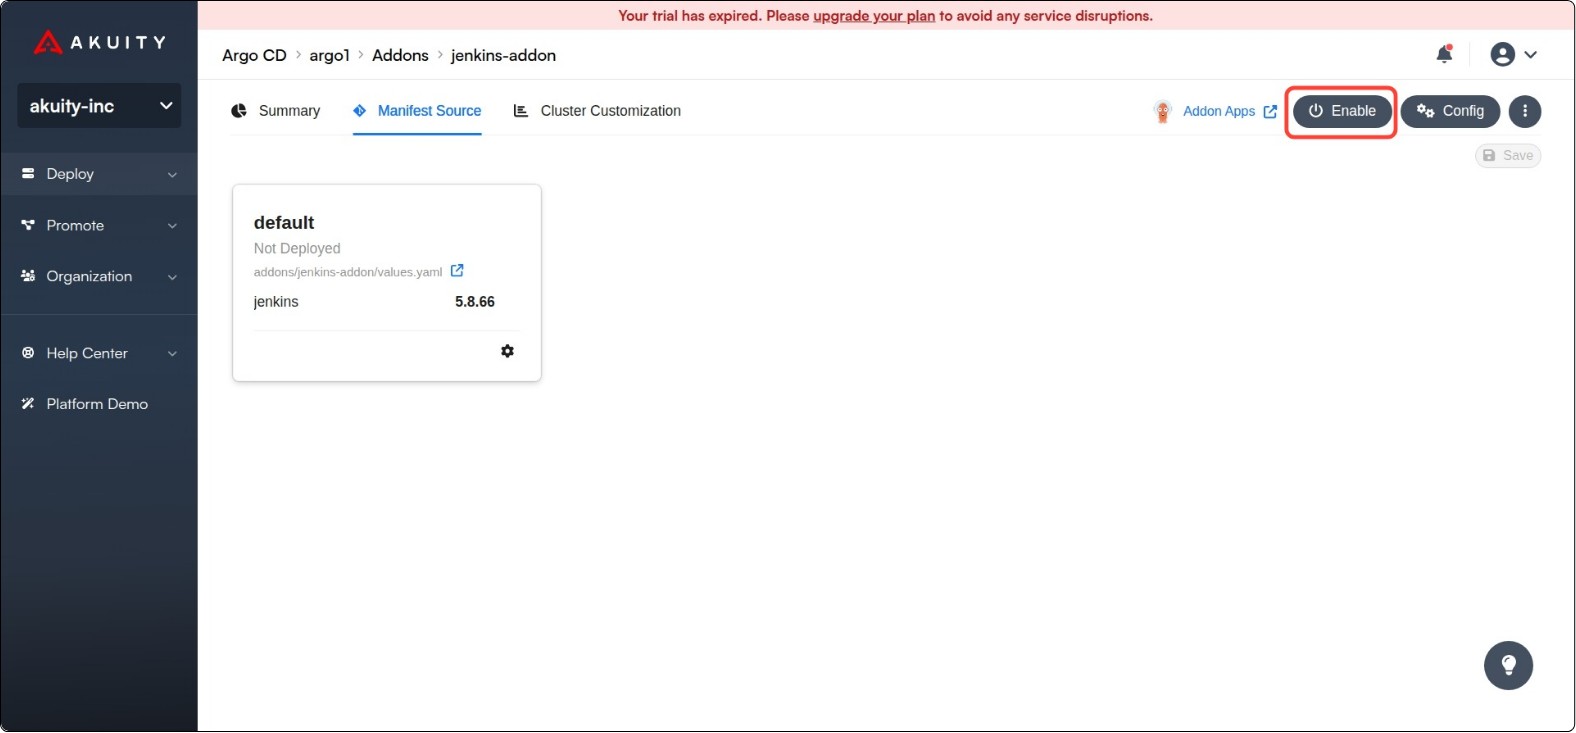The height and width of the screenshot is (733, 1576).
Task: Click the default card title
Action: (x=284, y=222)
